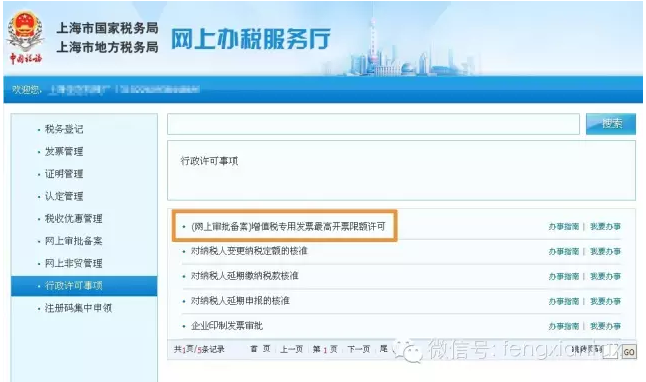This screenshot has height=382, width=646.
Task: Click 我要办事 for 延期申报的核准
Action: point(605,301)
